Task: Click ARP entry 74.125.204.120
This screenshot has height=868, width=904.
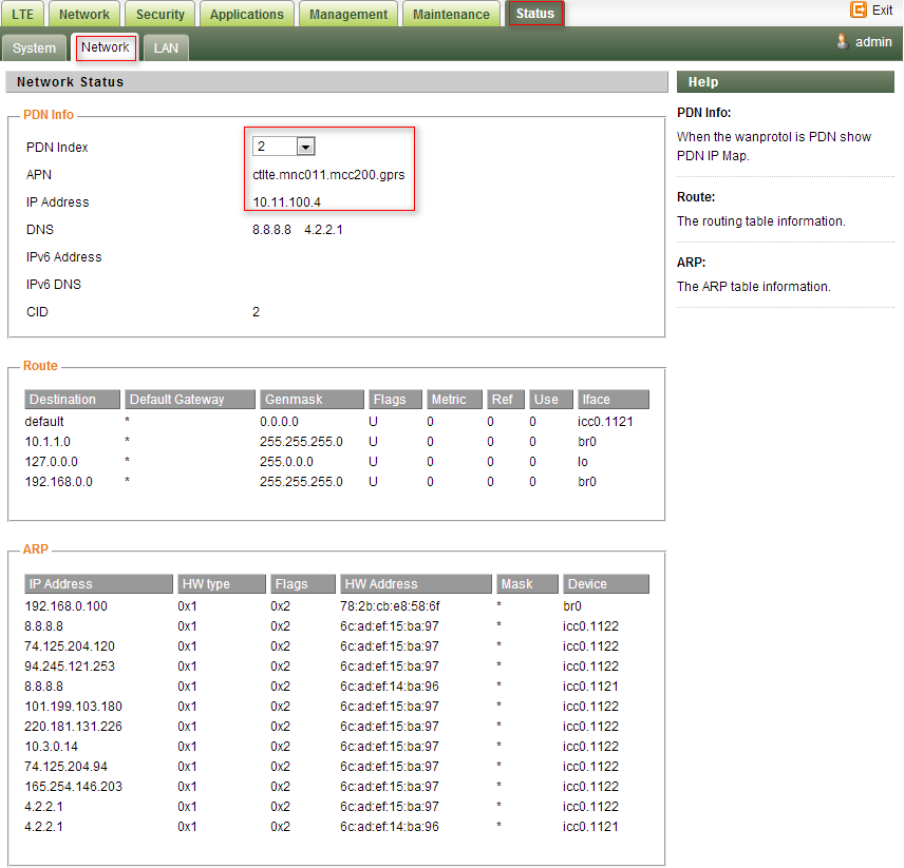Action: (69, 646)
